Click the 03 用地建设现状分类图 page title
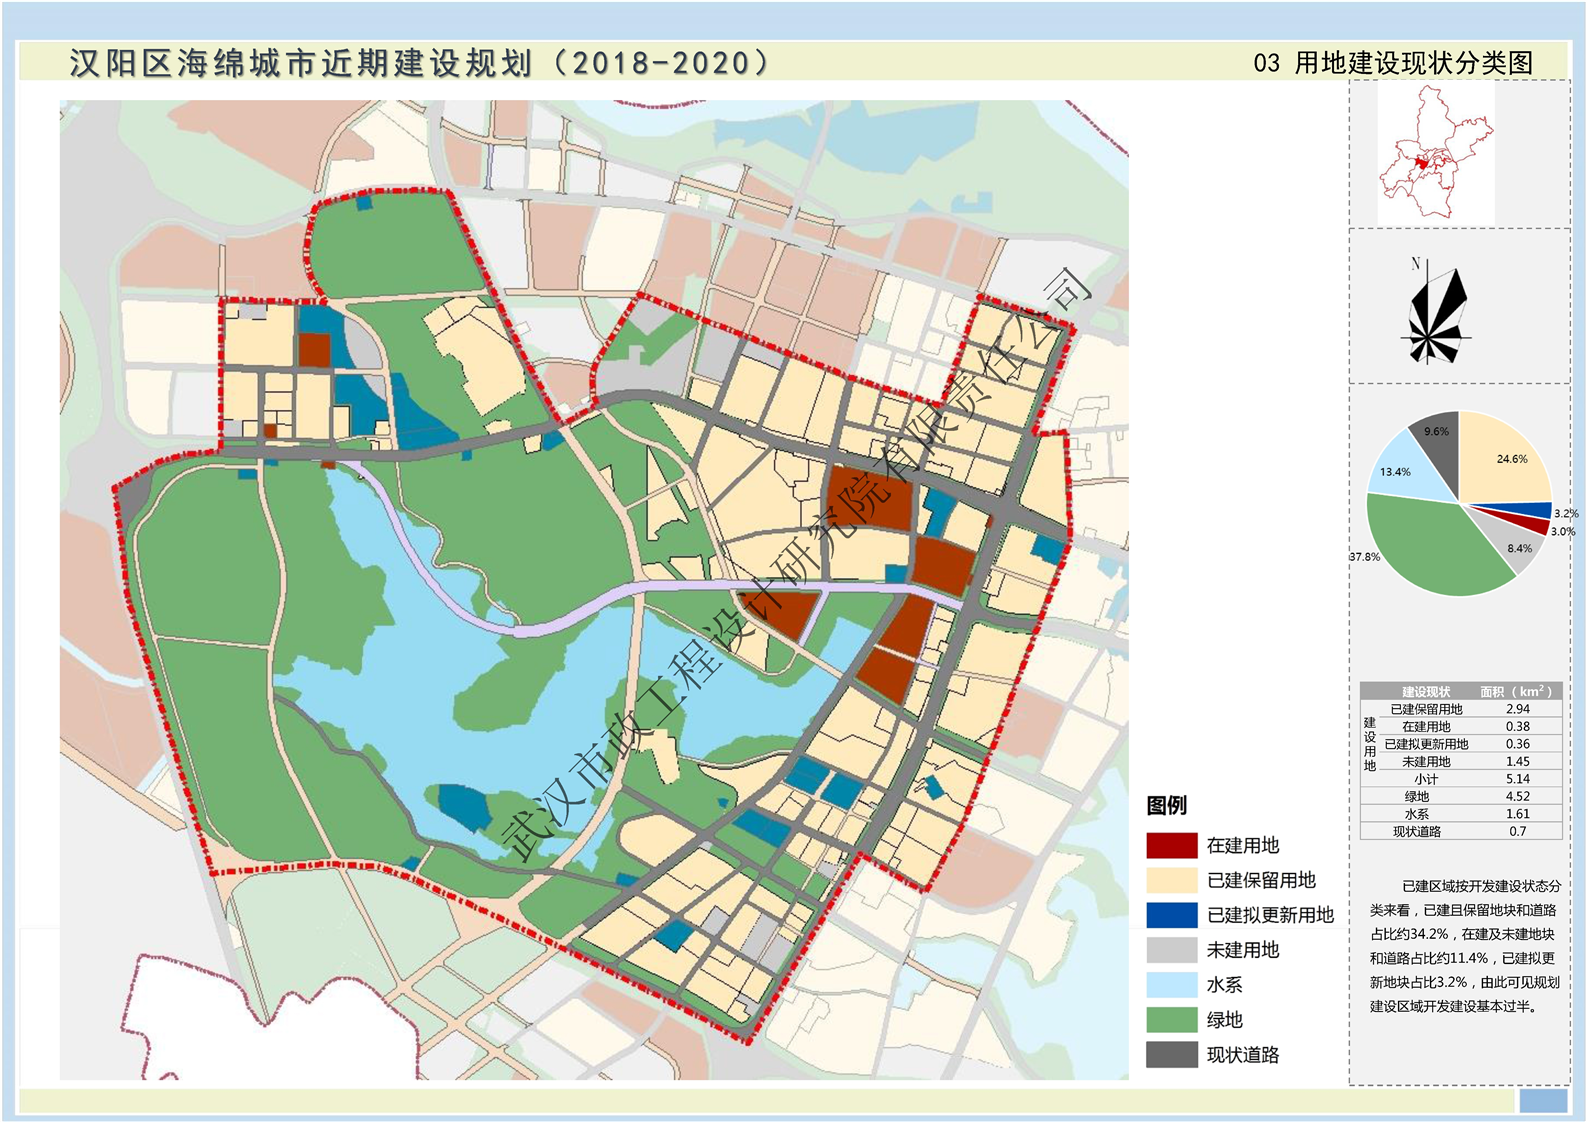This screenshot has width=1587, height=1122. pos(1393,63)
